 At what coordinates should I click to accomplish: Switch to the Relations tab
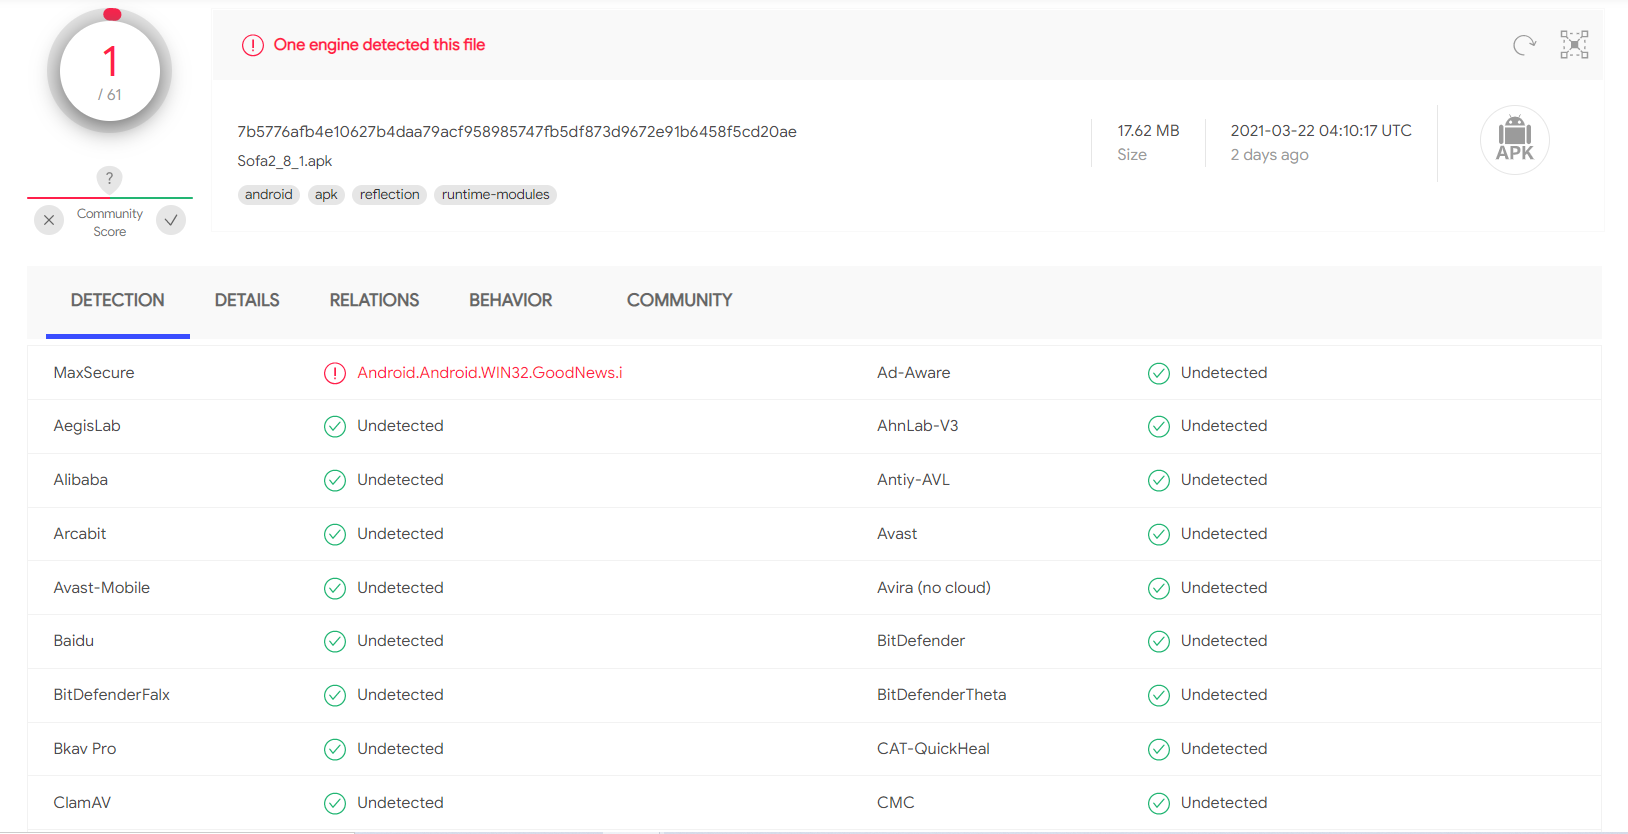click(x=374, y=300)
